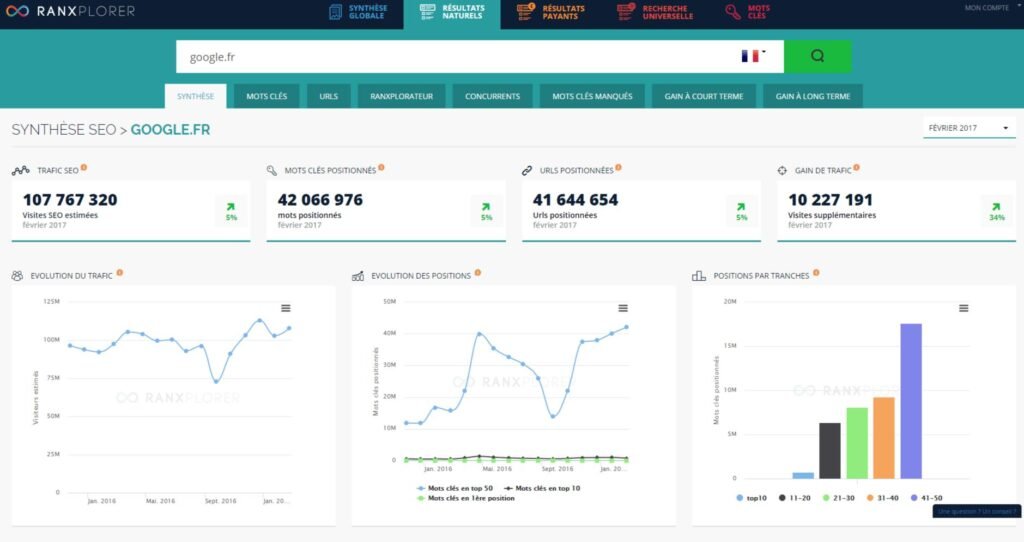Screen dimensions: 1024x542
Task: Open the Février 2017 date dropdown
Action: (969, 128)
